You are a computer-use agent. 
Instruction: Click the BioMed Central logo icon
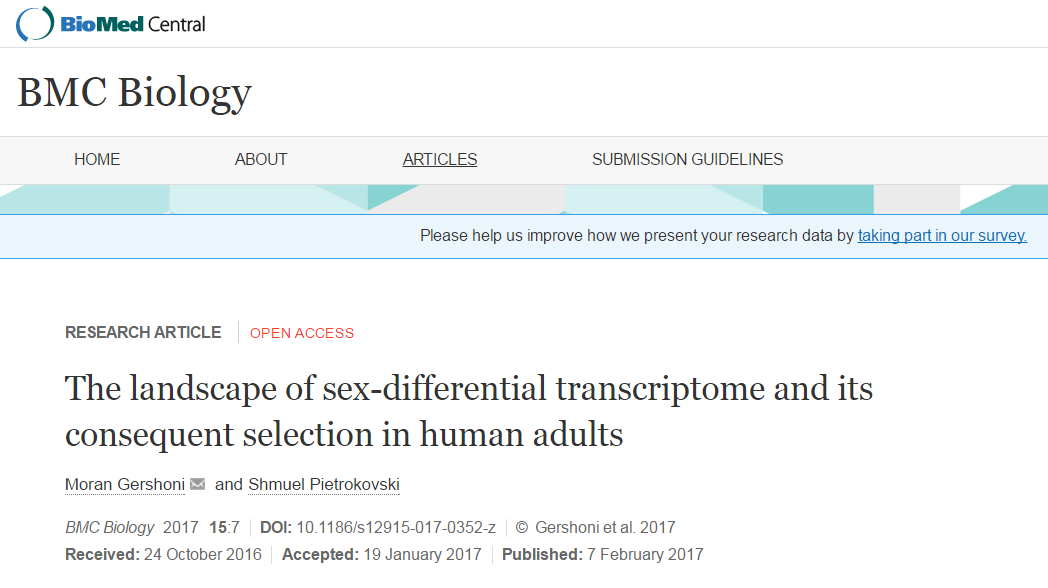(35, 23)
